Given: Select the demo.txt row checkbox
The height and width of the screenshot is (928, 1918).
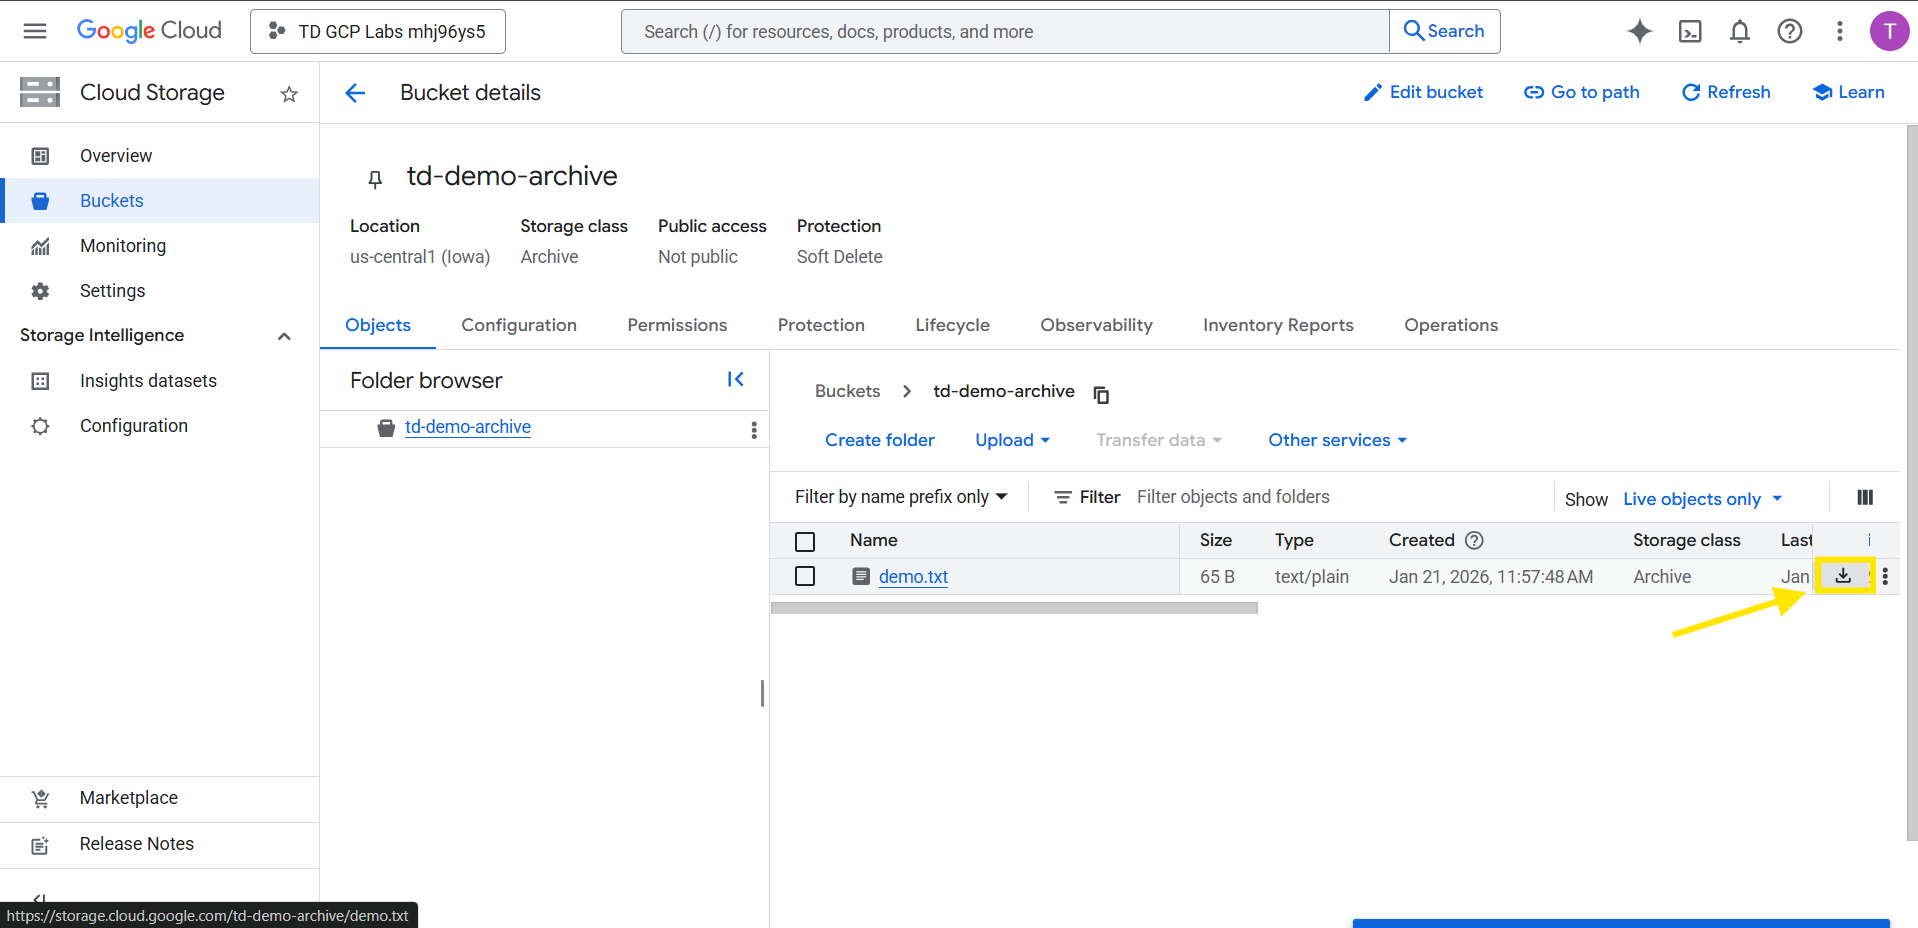Looking at the screenshot, I should coord(805,576).
